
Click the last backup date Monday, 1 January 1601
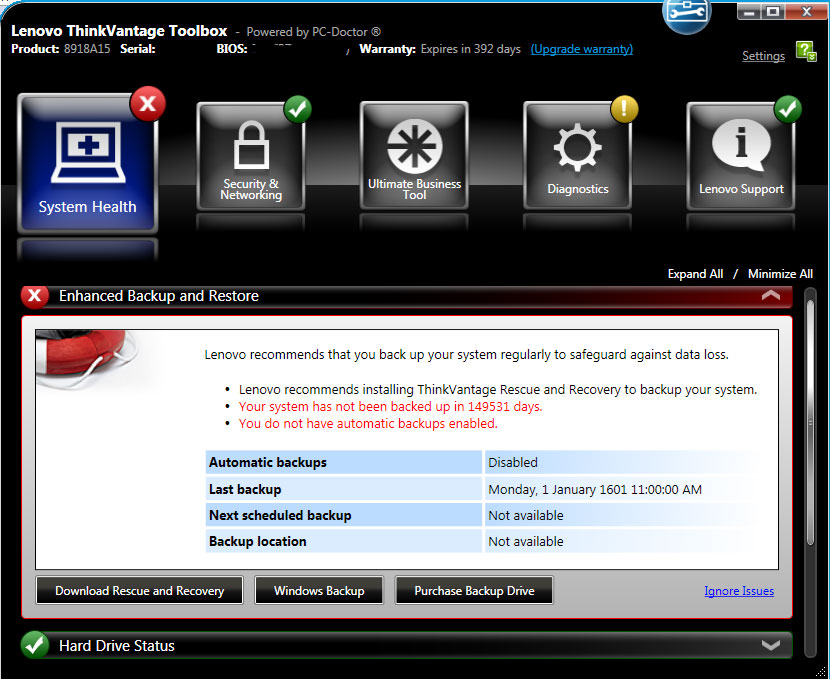595,490
